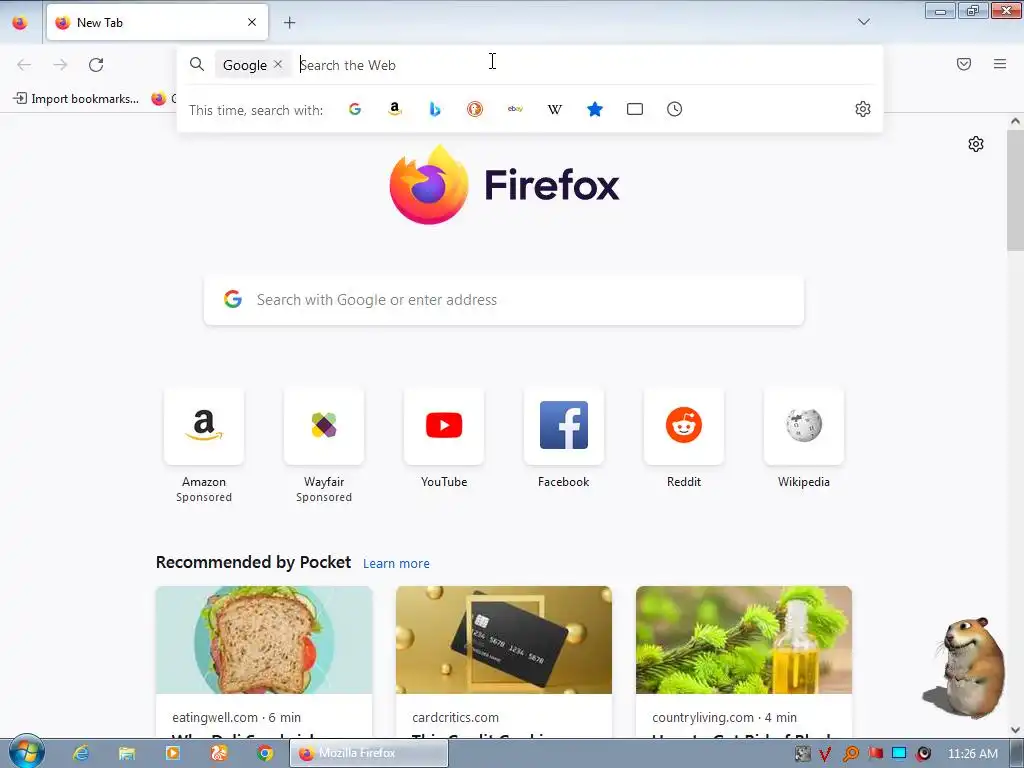
Task: Open the Firefox hamburger application menu
Action: [1000, 64]
